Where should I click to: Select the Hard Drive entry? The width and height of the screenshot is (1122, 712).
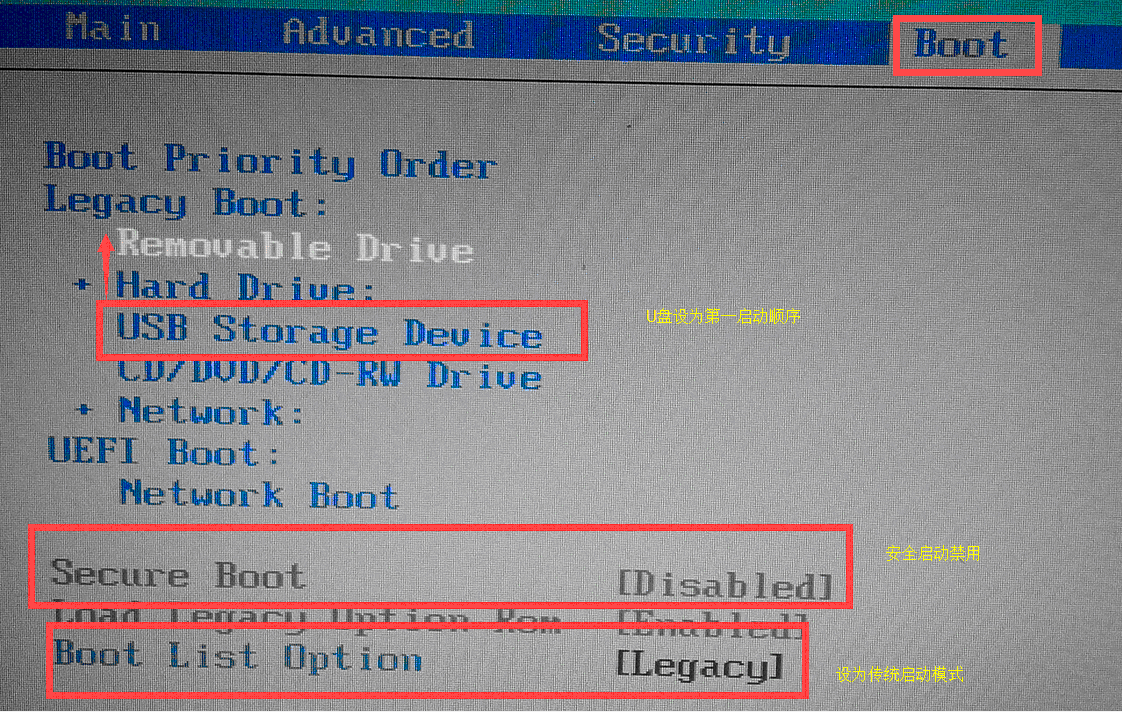coord(245,287)
